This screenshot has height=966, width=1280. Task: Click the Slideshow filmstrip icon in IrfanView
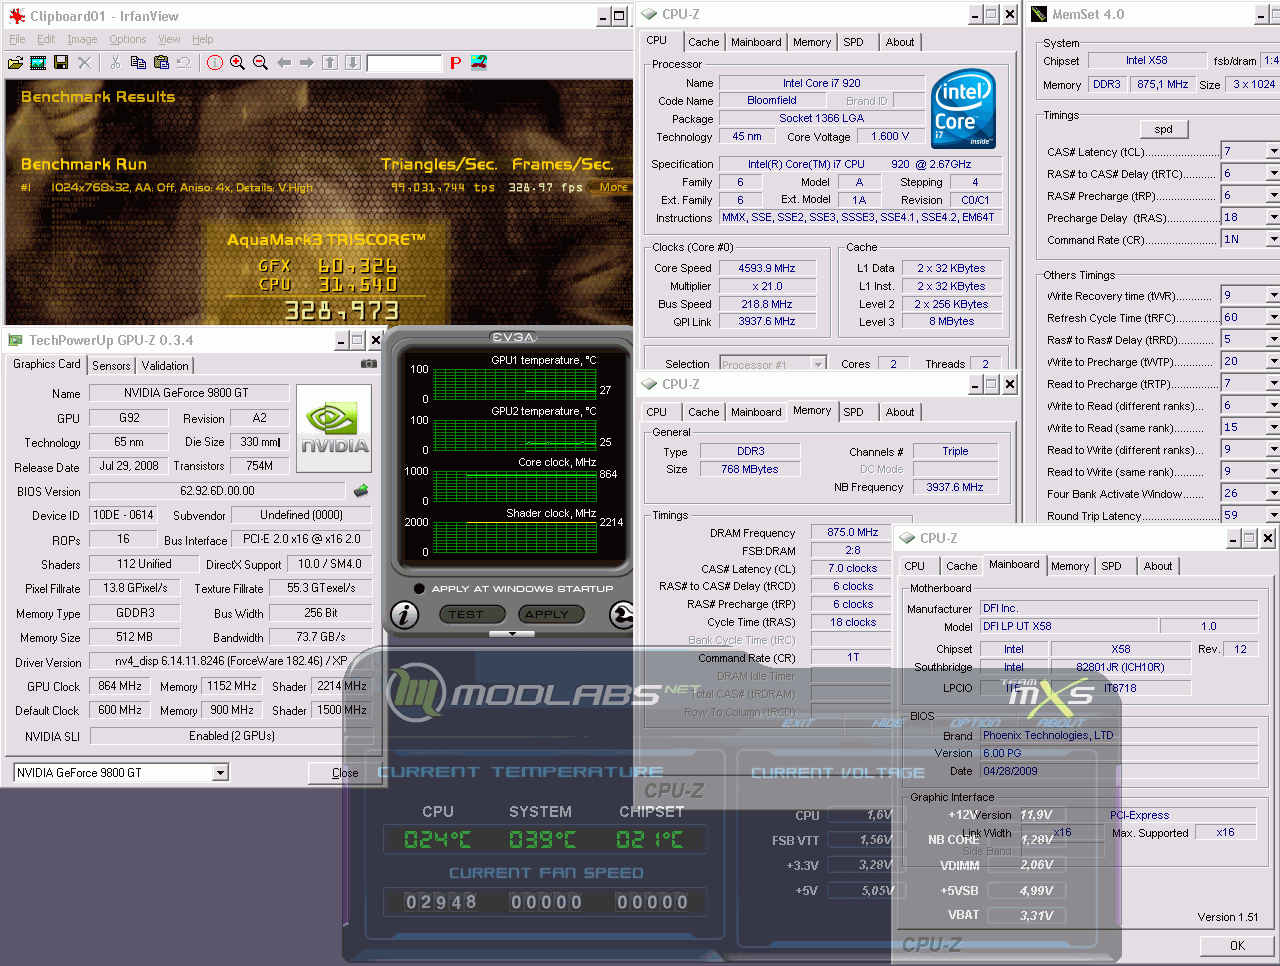(x=38, y=63)
